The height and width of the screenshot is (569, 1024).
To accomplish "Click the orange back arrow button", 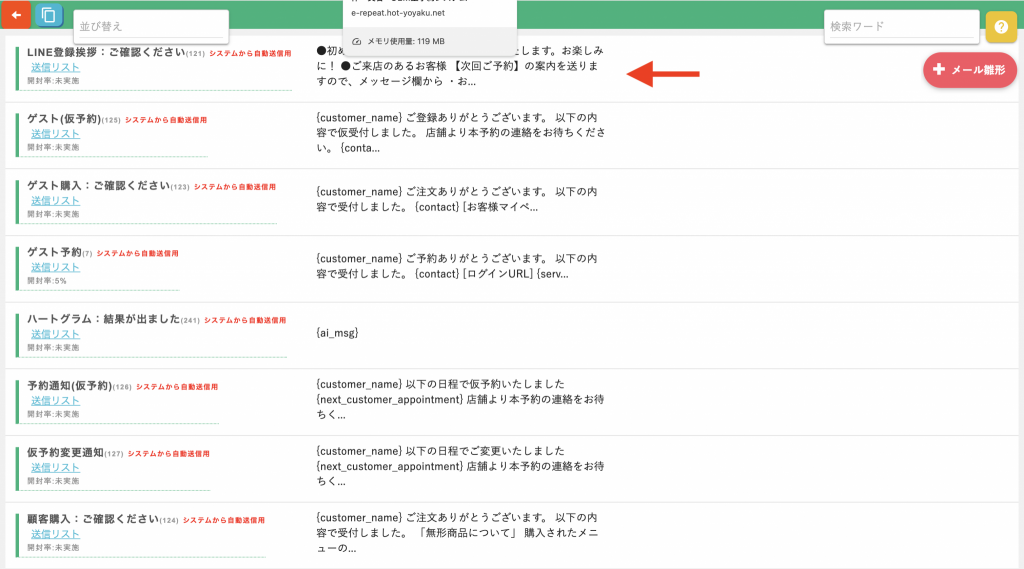I will click(16, 14).
